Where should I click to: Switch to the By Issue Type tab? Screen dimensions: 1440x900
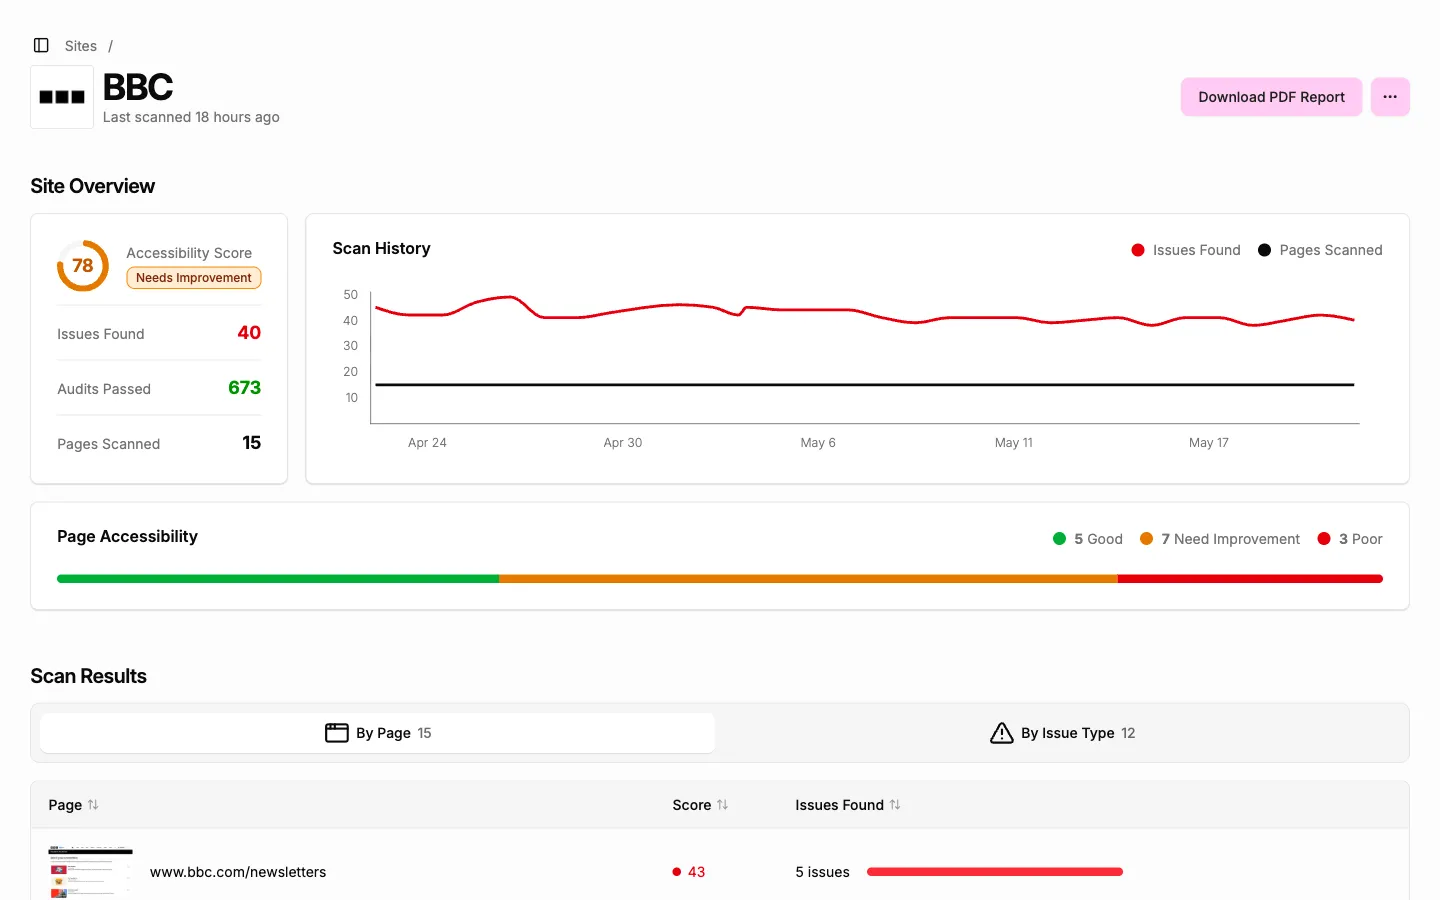point(1062,733)
